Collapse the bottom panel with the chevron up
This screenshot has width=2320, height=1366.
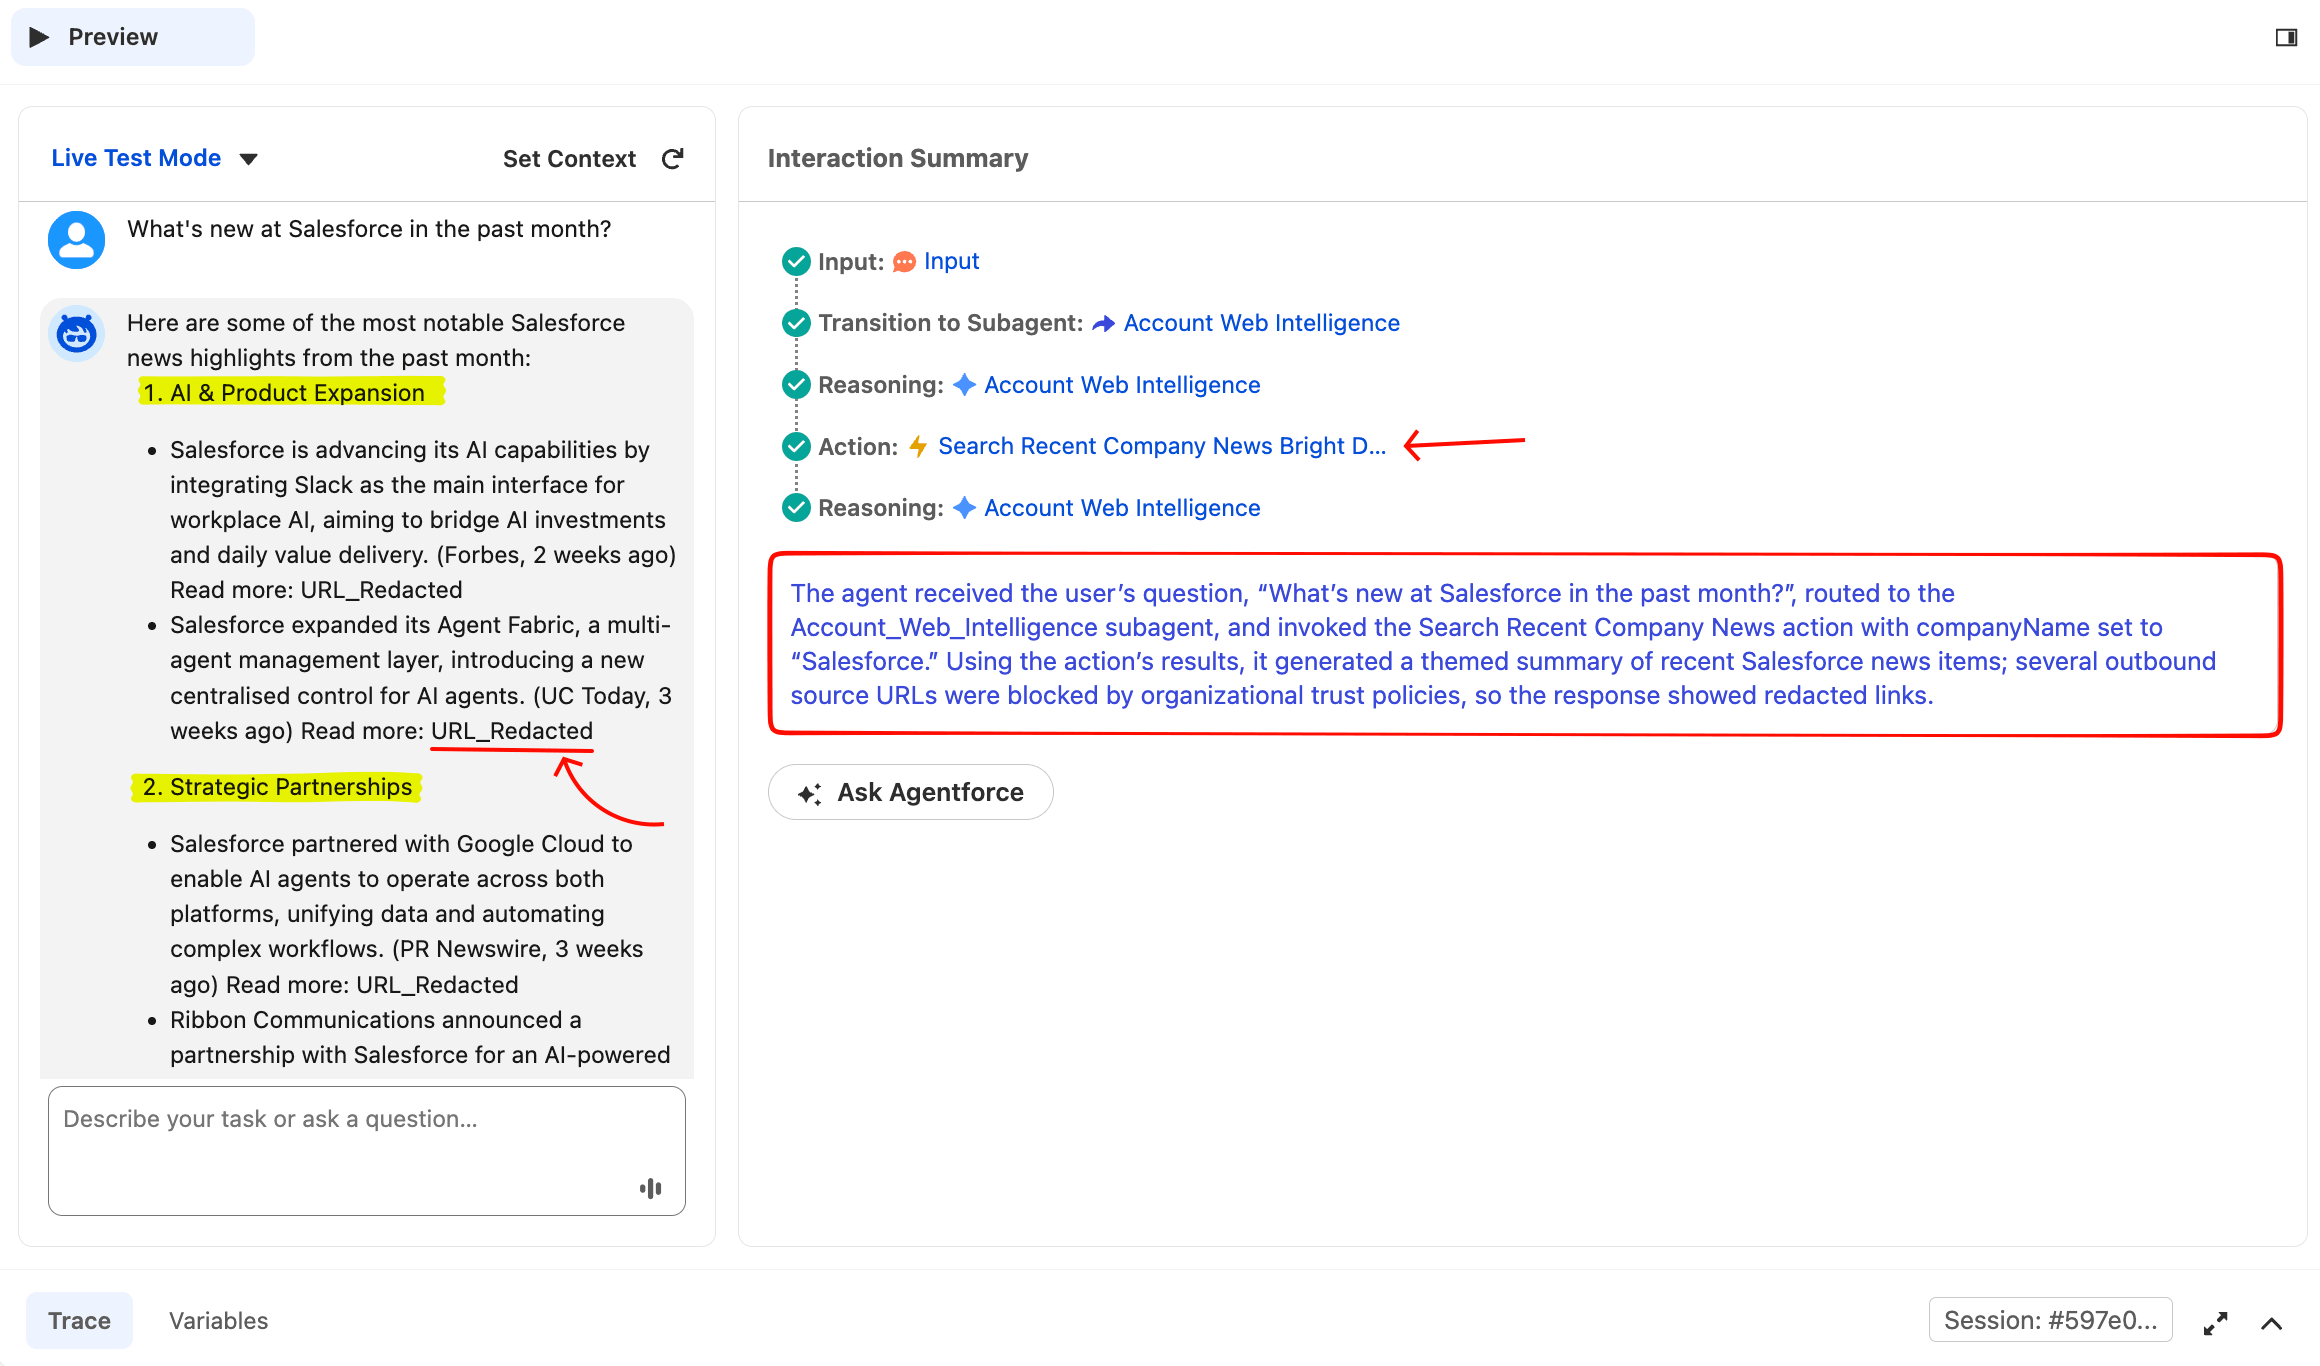[x=2272, y=1323]
